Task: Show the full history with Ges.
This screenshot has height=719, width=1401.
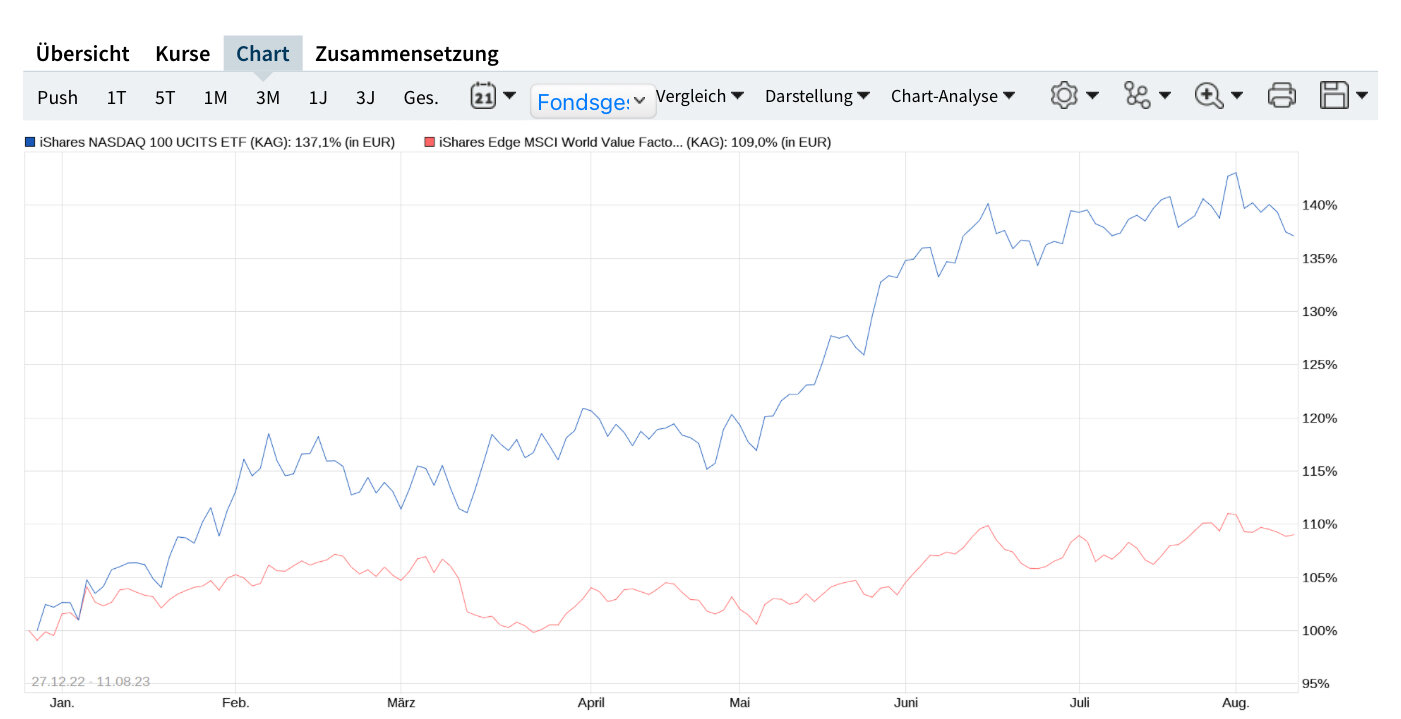Action: pos(420,97)
